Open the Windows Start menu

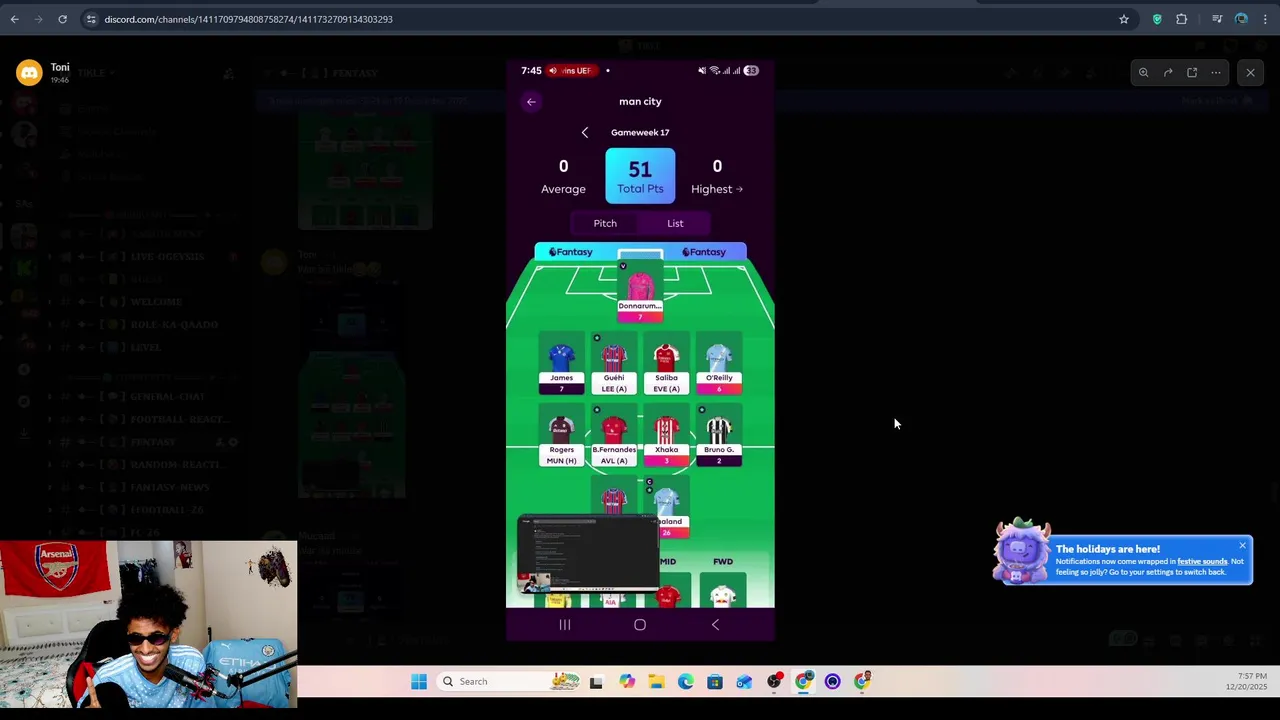point(419,682)
